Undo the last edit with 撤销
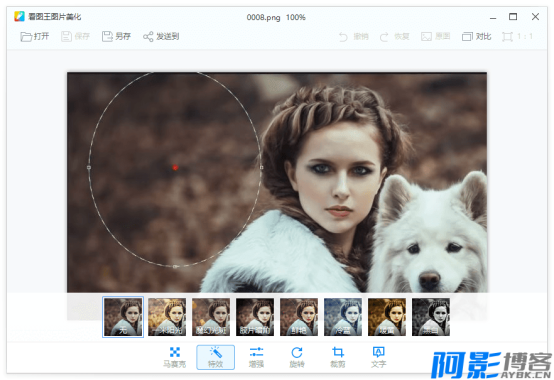The width and height of the screenshot is (554, 380). [x=354, y=36]
